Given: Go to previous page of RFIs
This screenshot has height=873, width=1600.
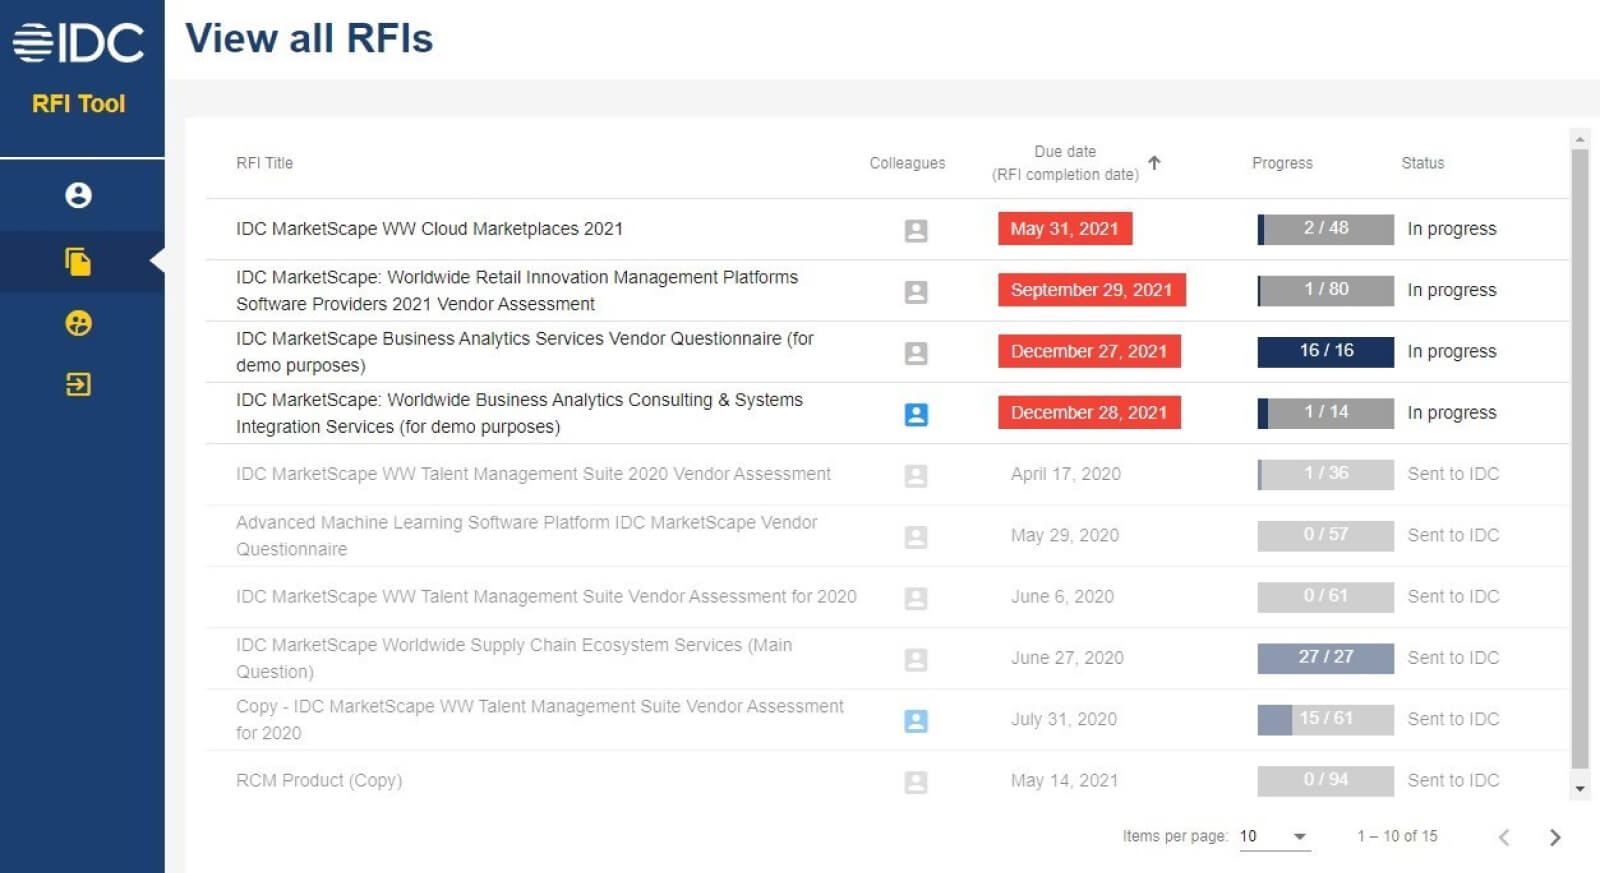Looking at the screenshot, I should point(1504,837).
